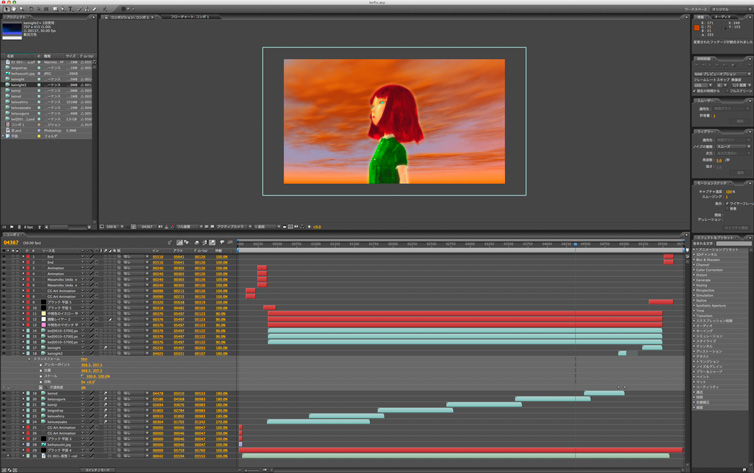Toggle the フルスクリーン checkbox in preview panel

click(727, 91)
